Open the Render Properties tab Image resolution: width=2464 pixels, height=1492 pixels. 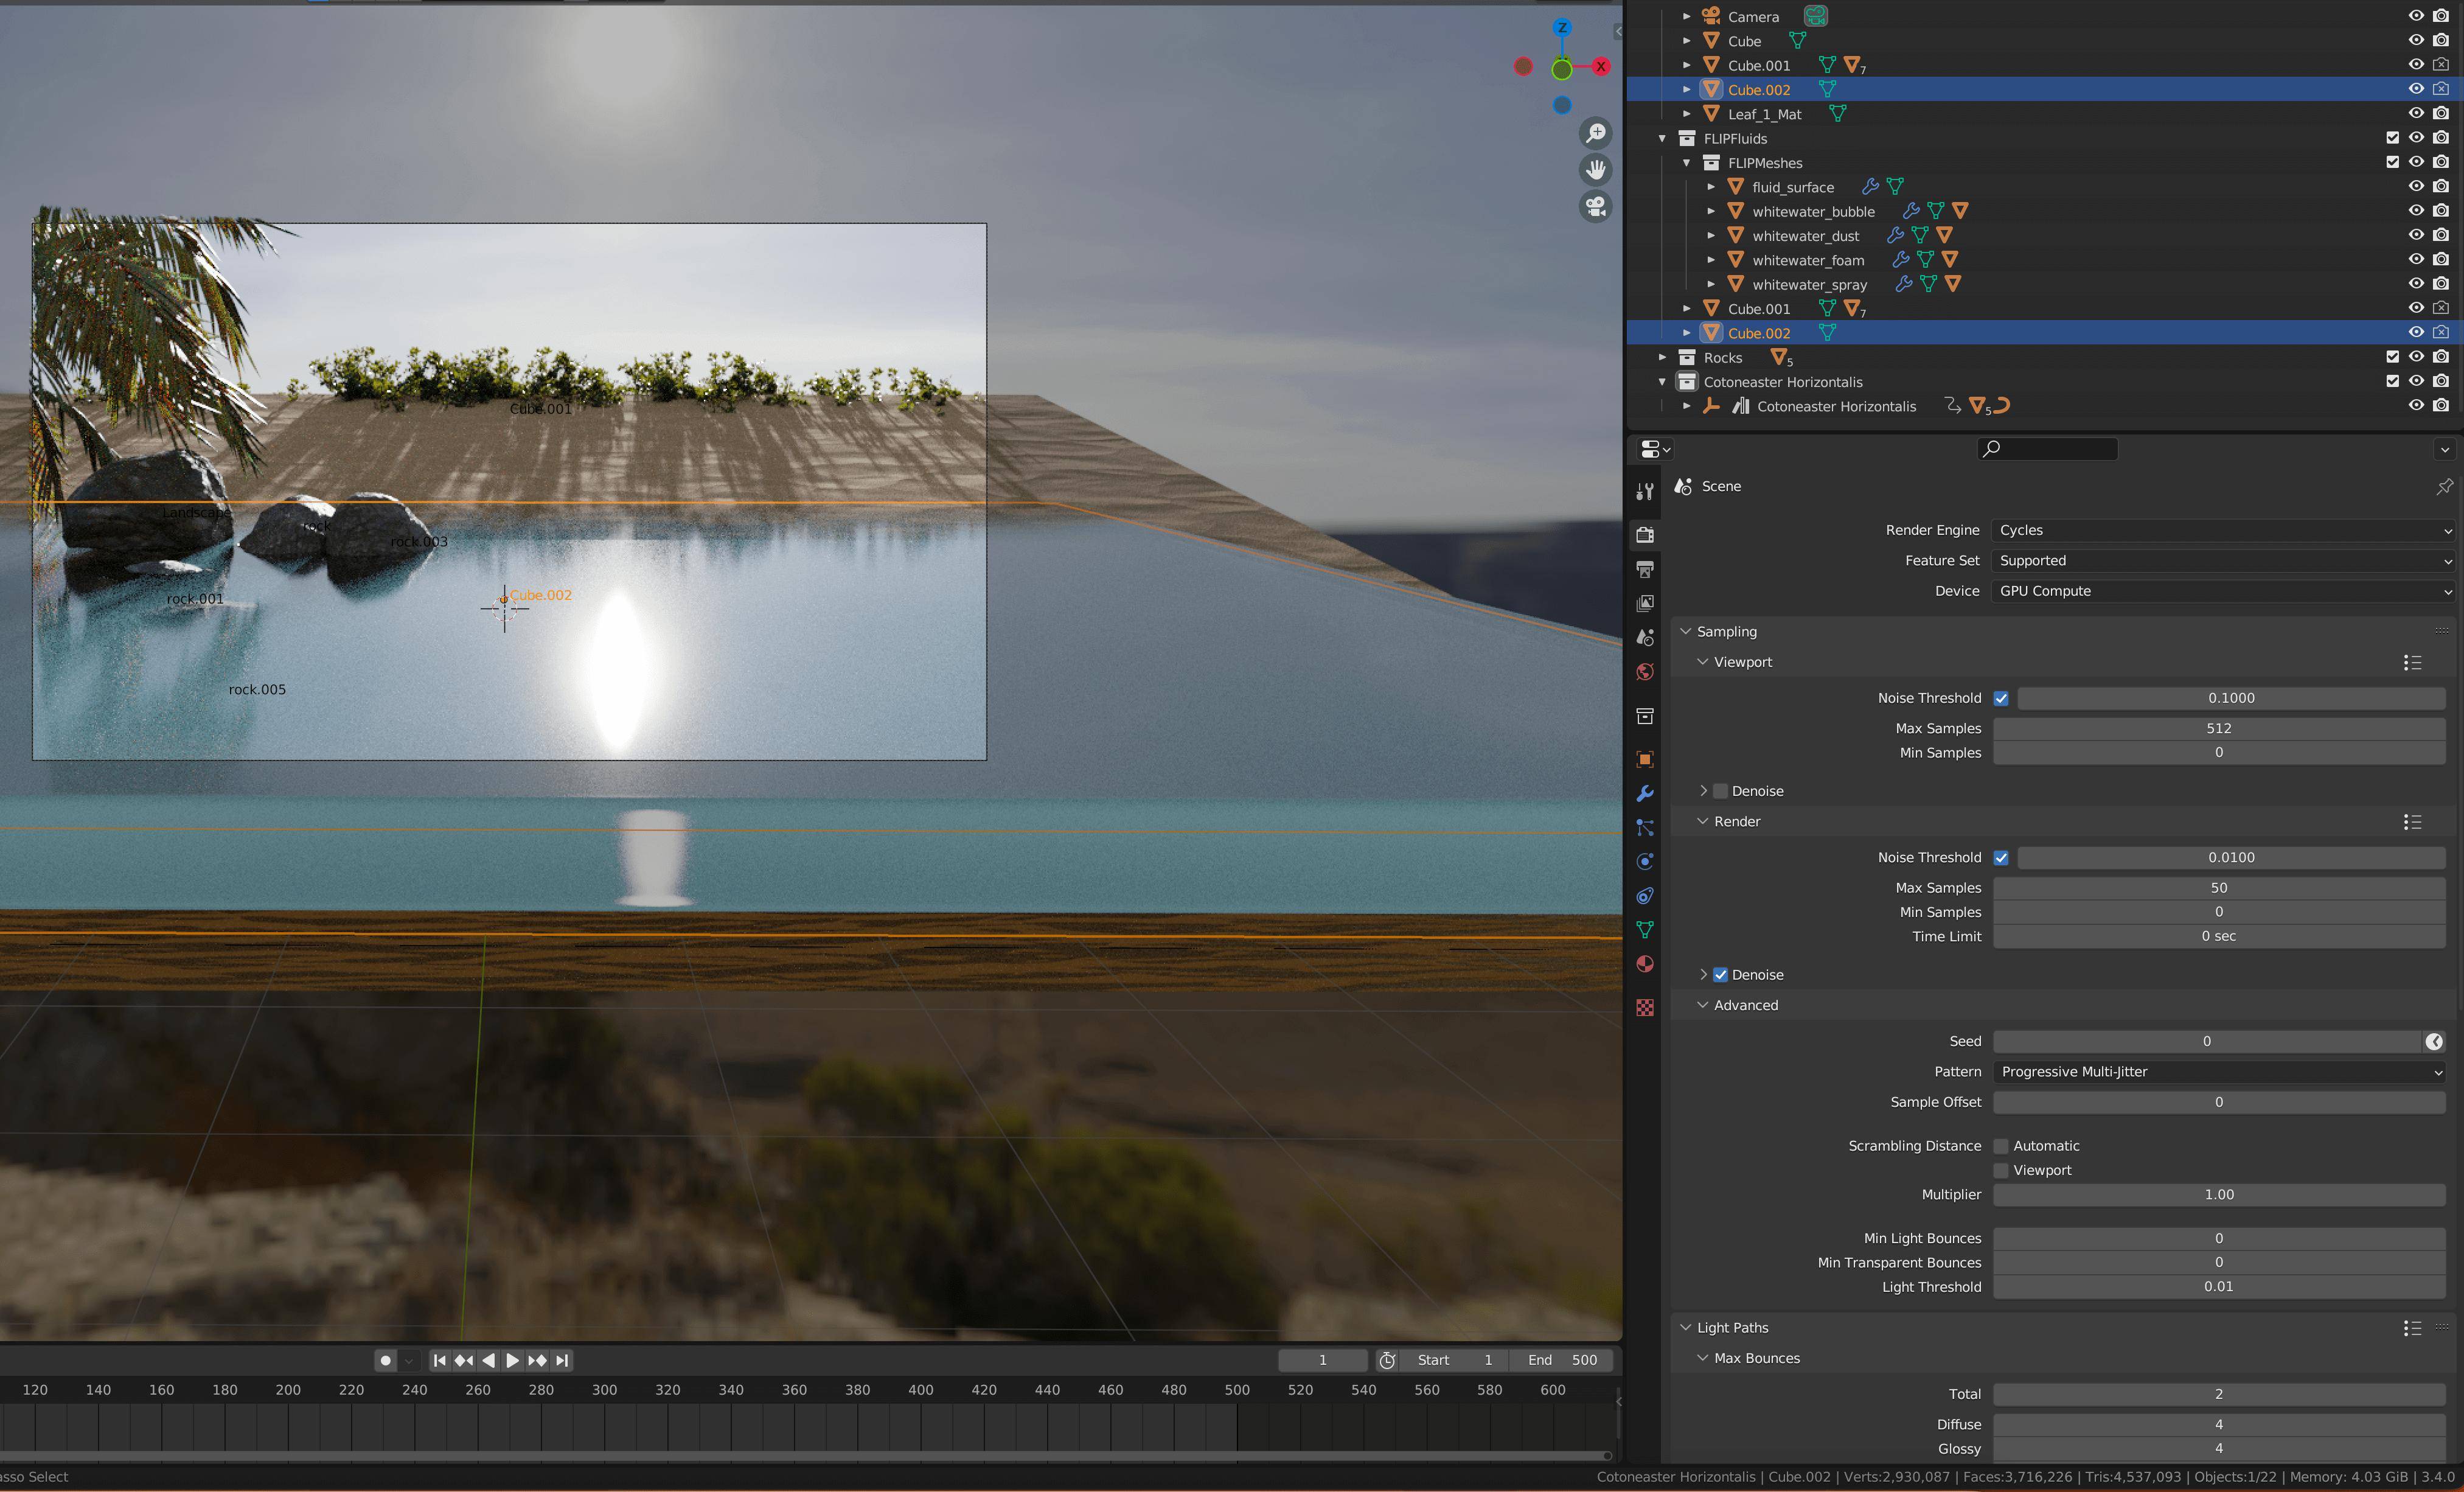pos(1644,534)
